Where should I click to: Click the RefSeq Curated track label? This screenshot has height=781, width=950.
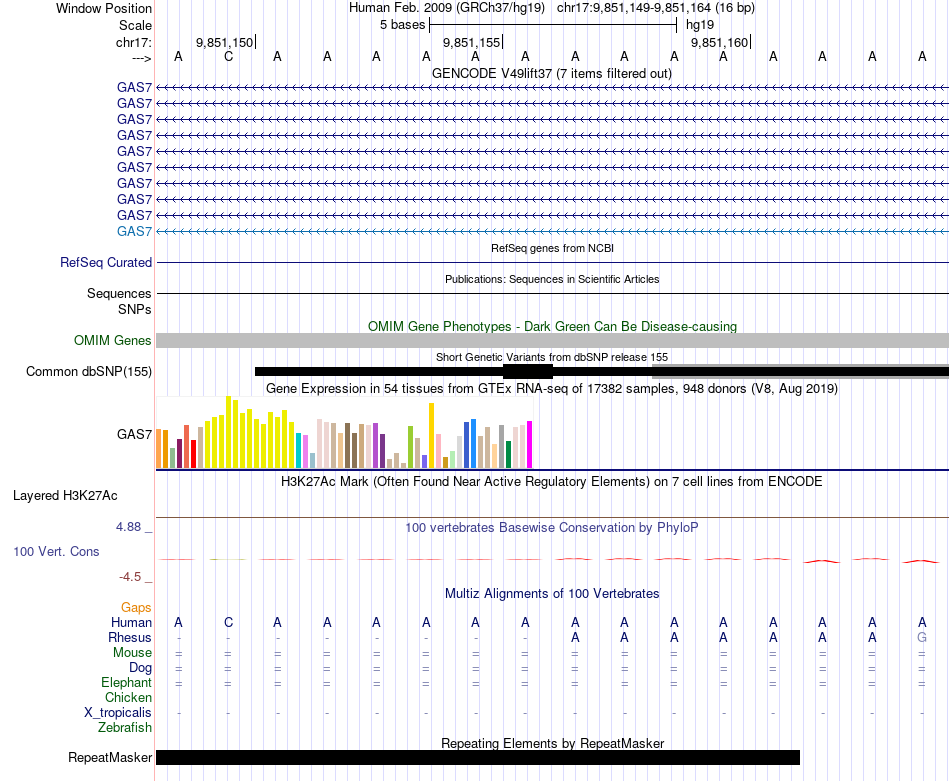point(106,263)
